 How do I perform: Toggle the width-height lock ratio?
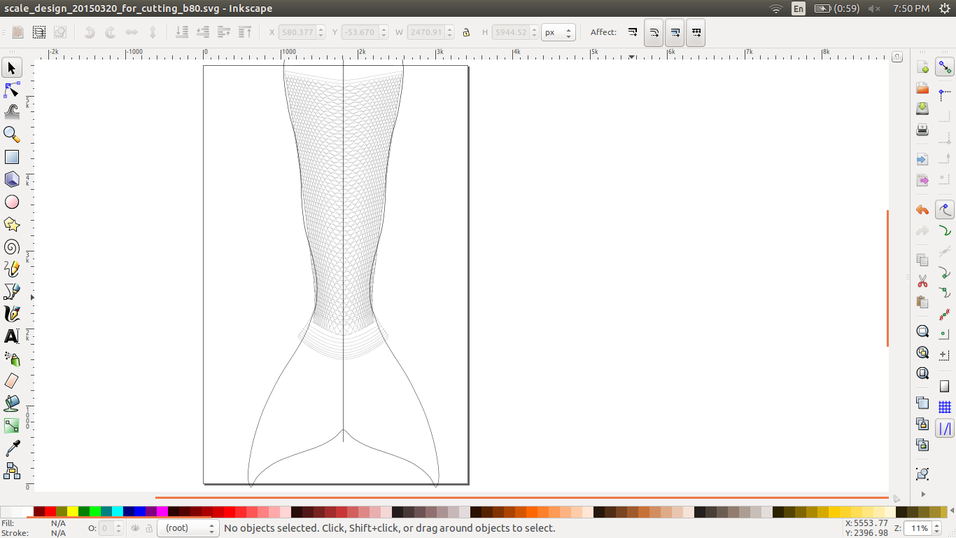coord(466,32)
